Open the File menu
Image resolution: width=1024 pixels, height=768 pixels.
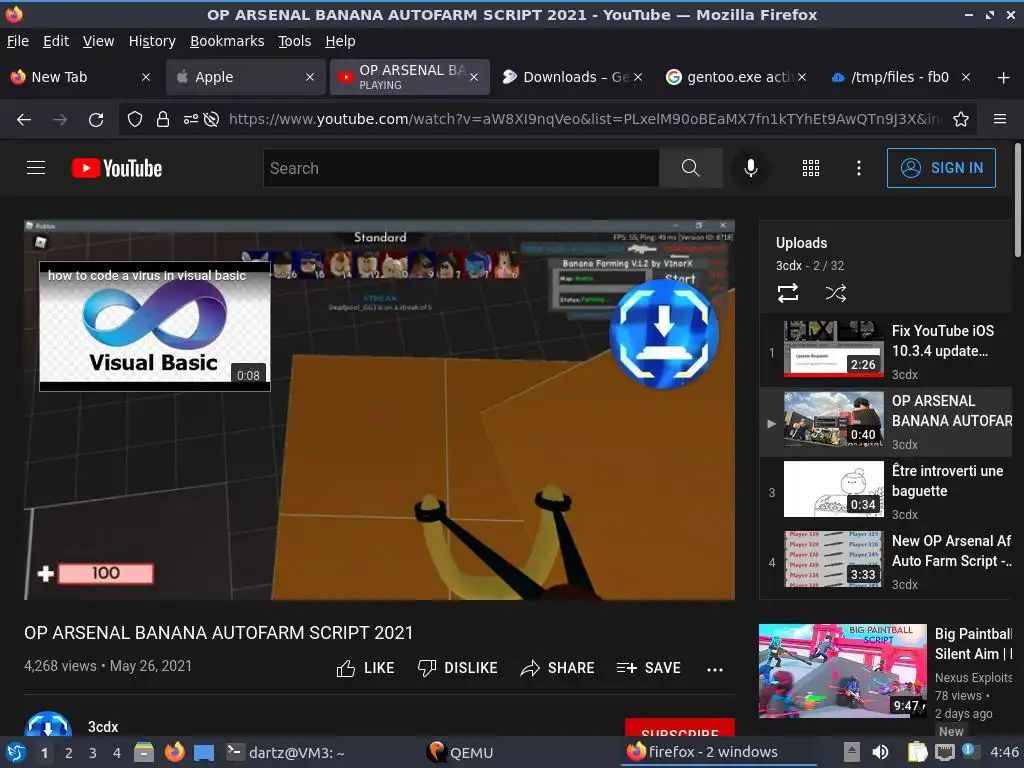point(18,41)
